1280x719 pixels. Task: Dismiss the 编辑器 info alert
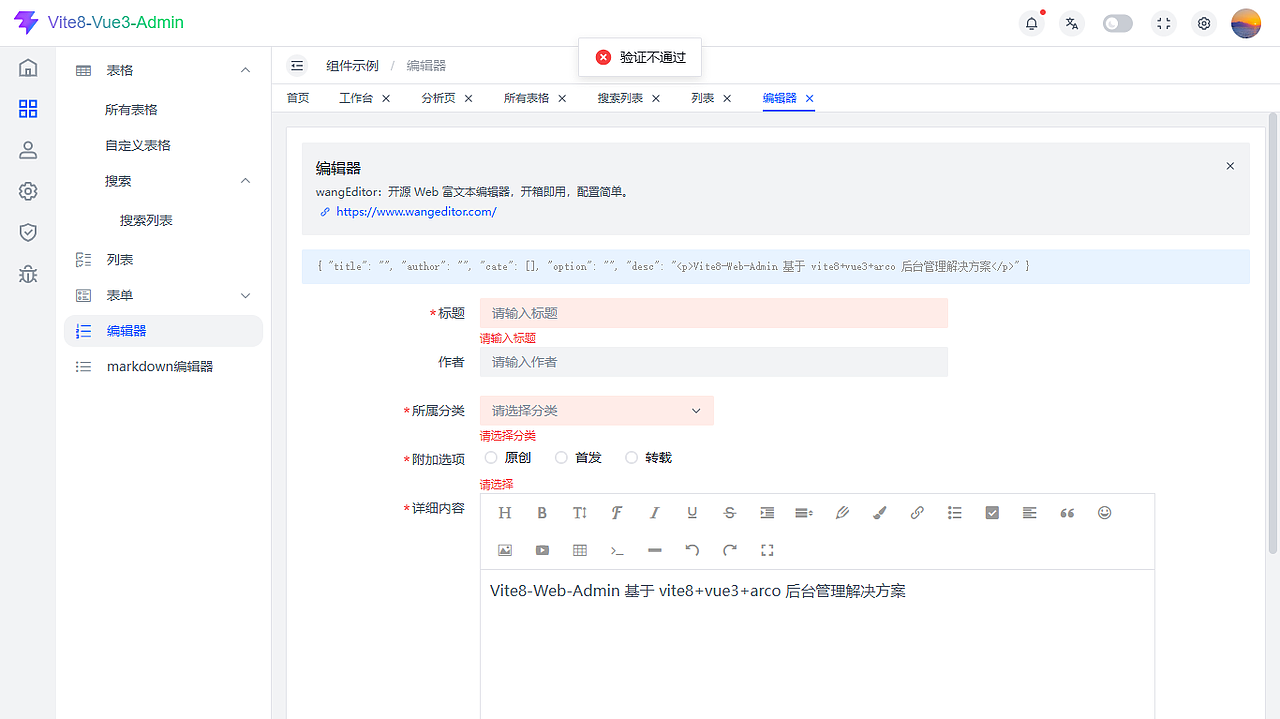click(x=1230, y=166)
